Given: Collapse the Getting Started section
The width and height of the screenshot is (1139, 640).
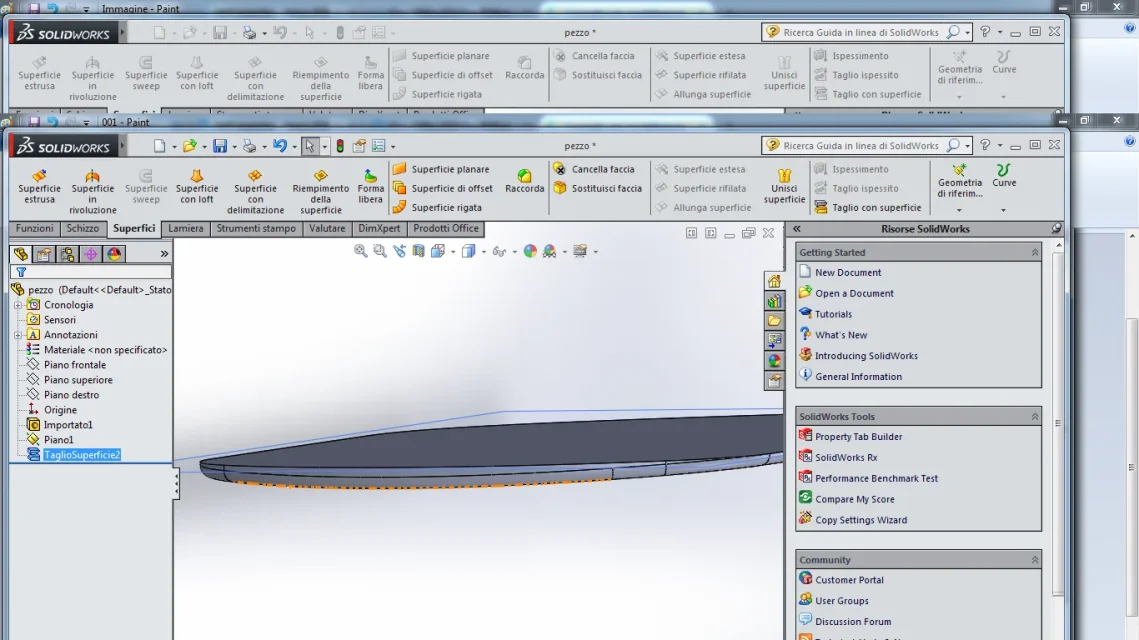Looking at the screenshot, I should click(x=1034, y=252).
